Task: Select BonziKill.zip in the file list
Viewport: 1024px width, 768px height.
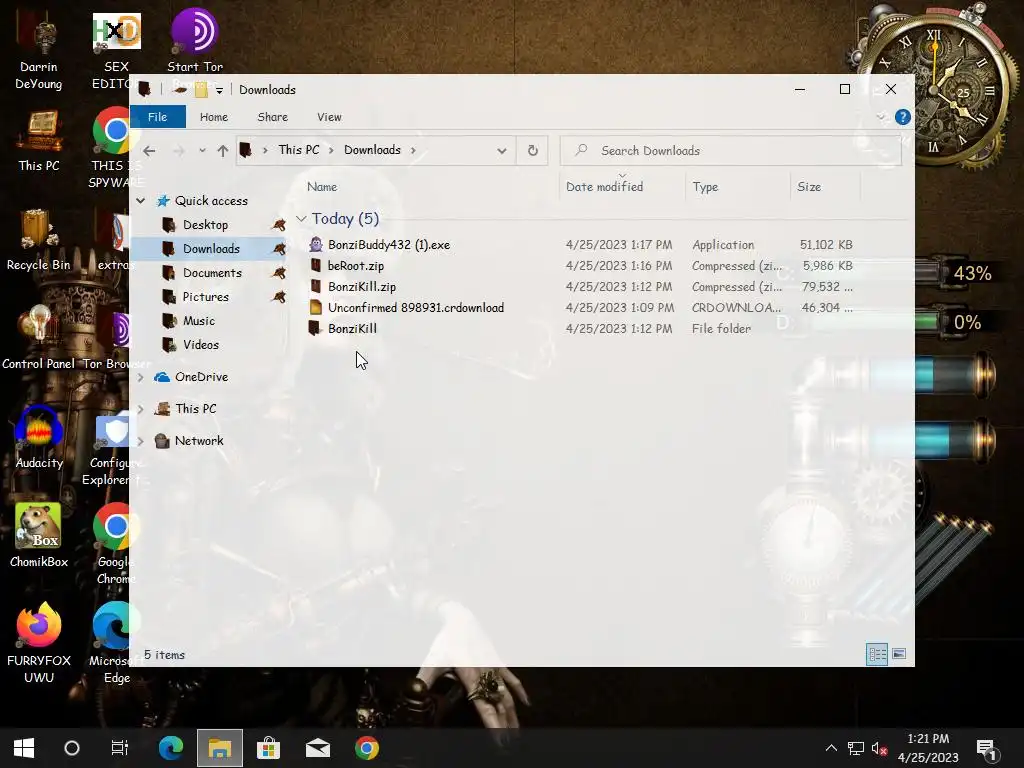Action: pyautogui.click(x=362, y=287)
